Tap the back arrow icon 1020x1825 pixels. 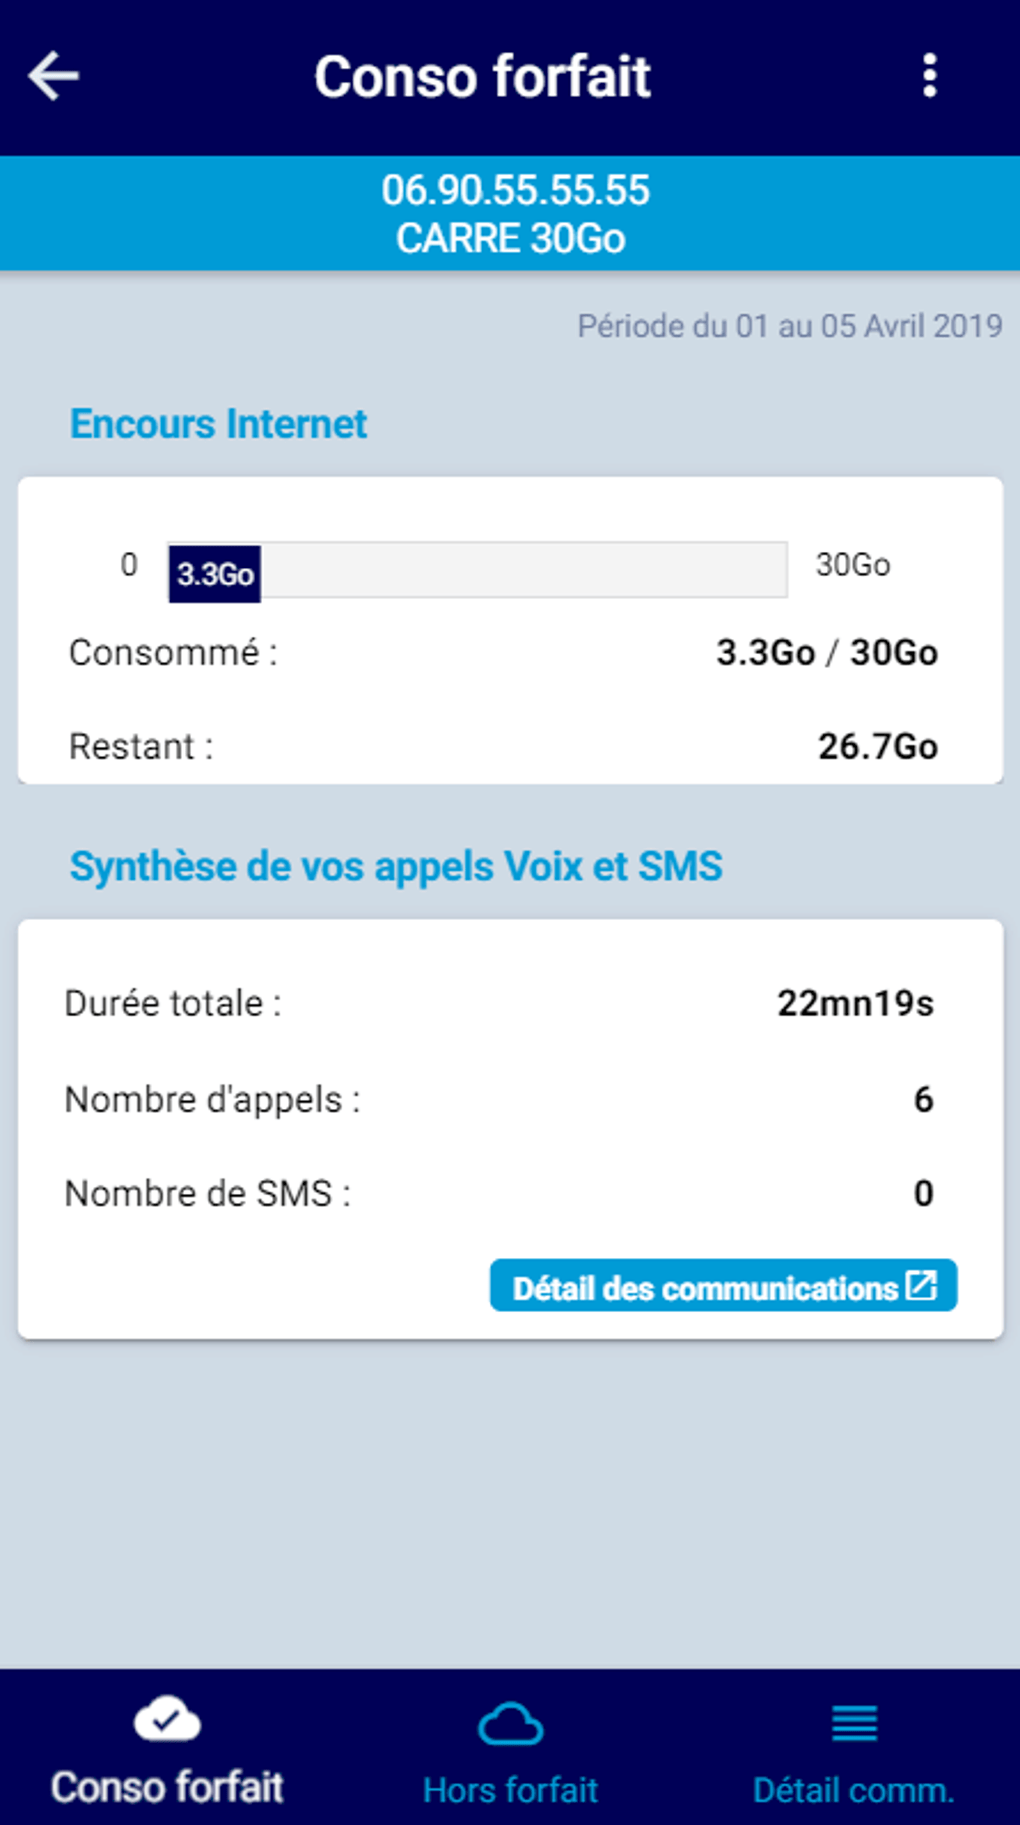[x=54, y=76]
